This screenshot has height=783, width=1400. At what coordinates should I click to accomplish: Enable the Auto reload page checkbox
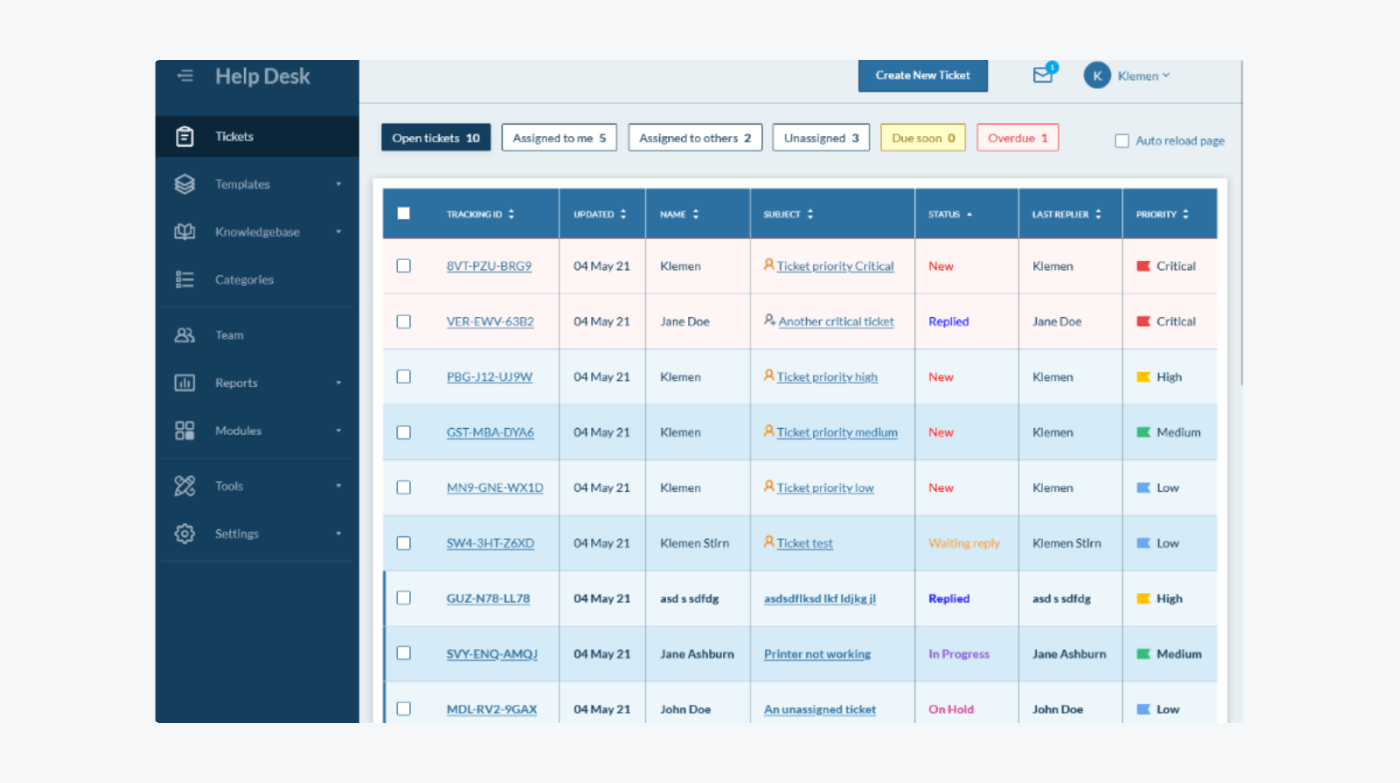click(1122, 141)
